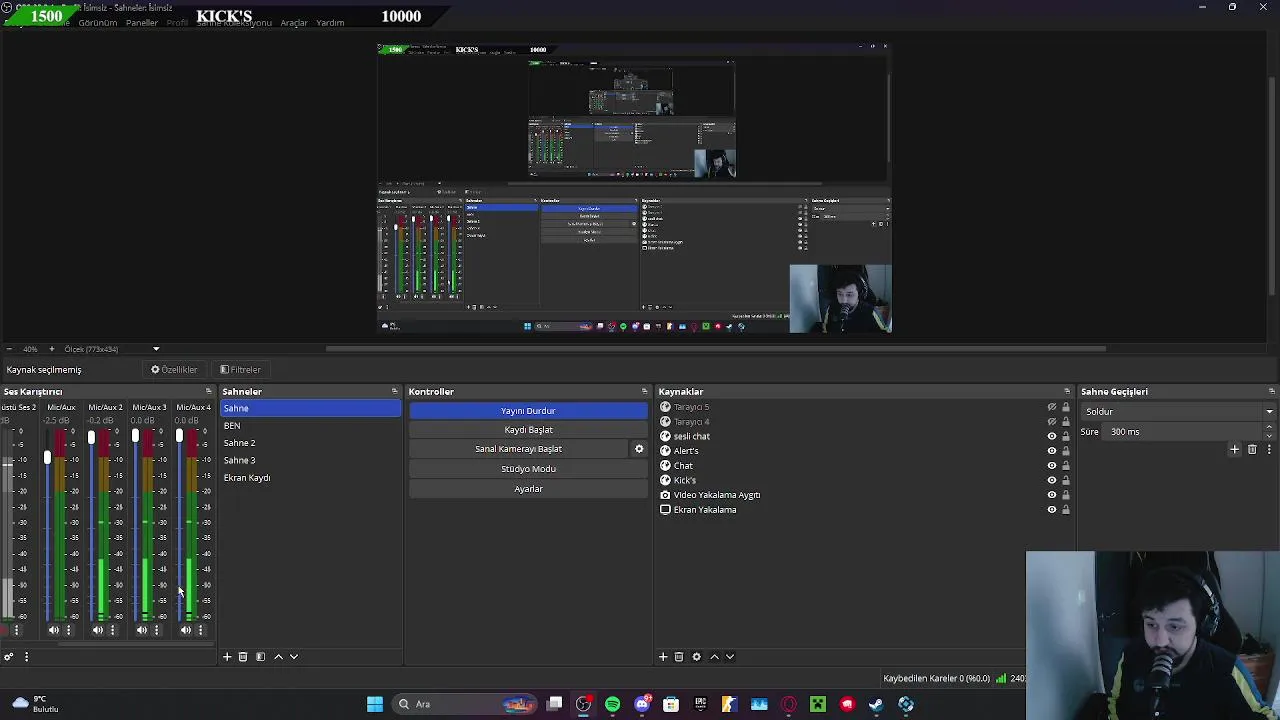The width and height of the screenshot is (1280, 720).
Task: Open the Yardım menu
Action: 330,23
